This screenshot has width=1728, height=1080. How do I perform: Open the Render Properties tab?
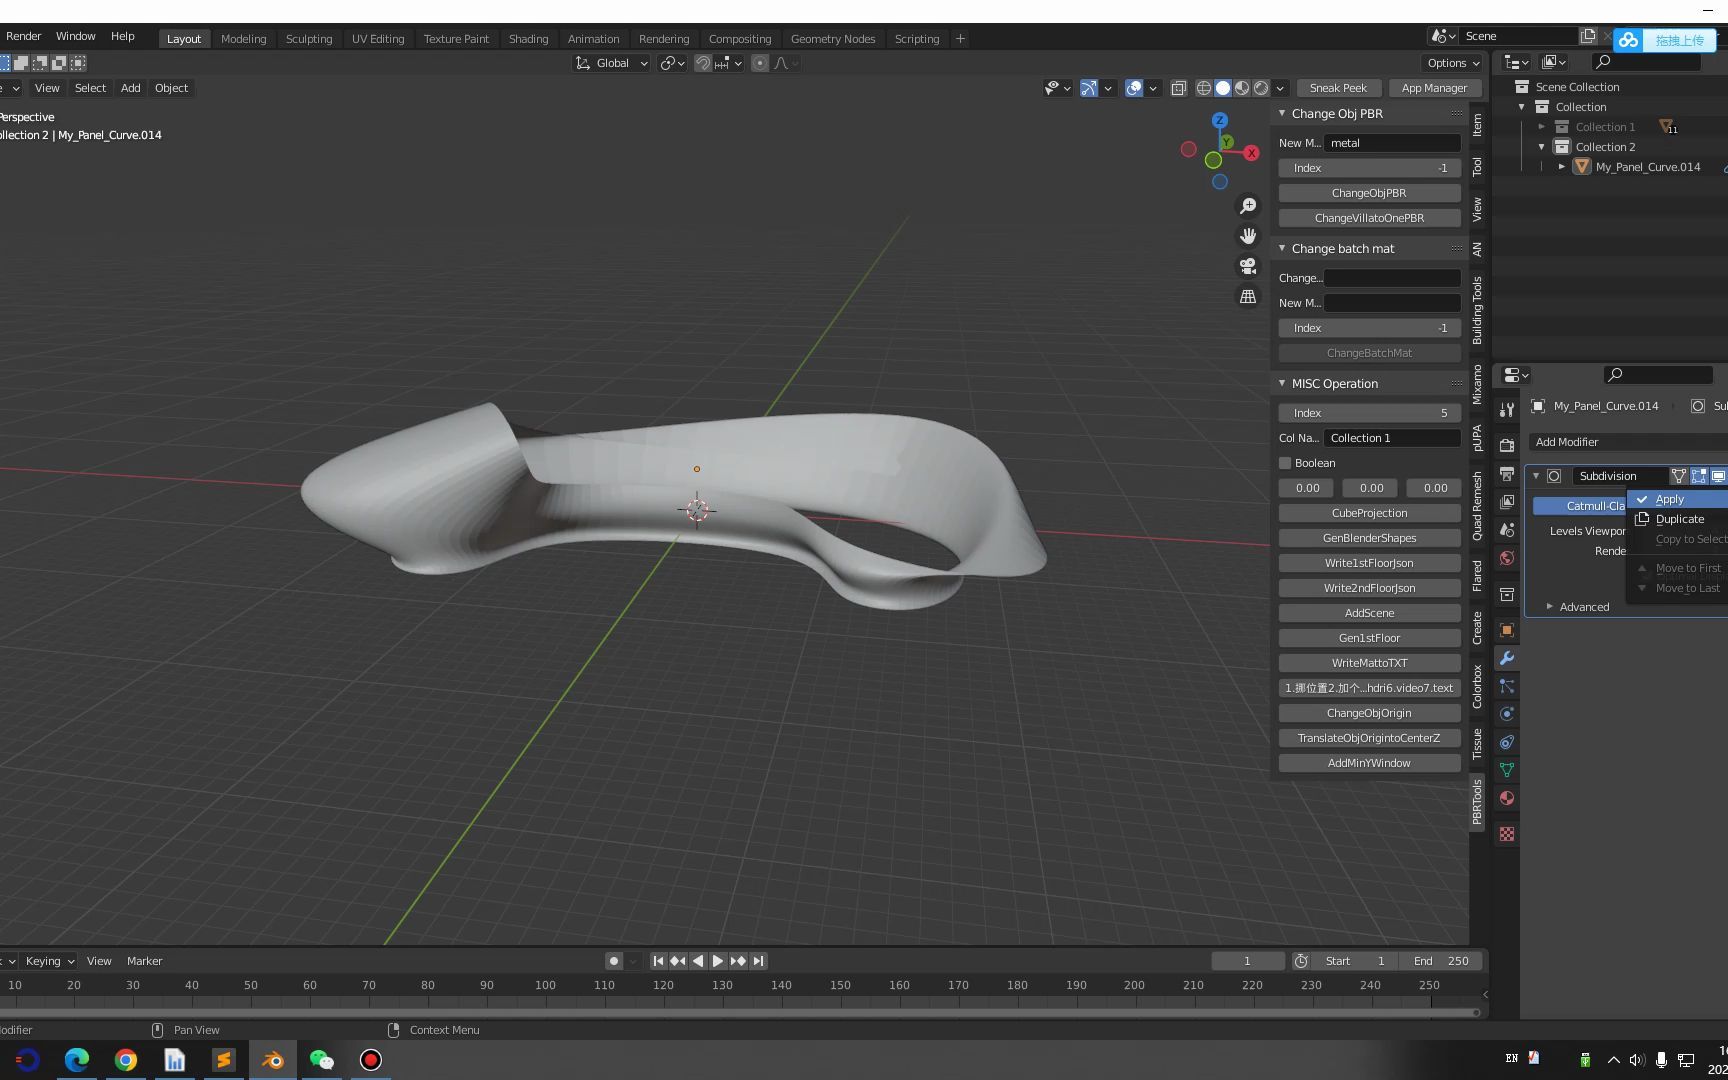[x=1507, y=445]
